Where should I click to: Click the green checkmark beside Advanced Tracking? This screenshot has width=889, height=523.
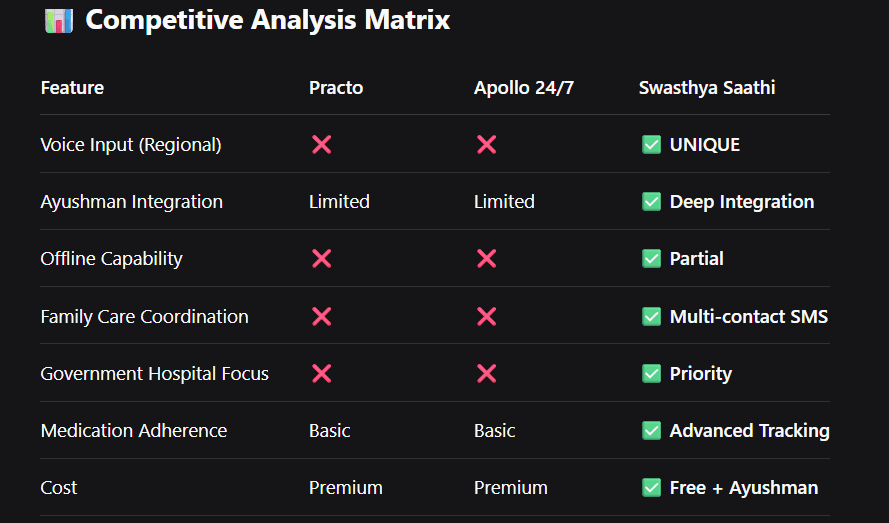[x=651, y=431]
